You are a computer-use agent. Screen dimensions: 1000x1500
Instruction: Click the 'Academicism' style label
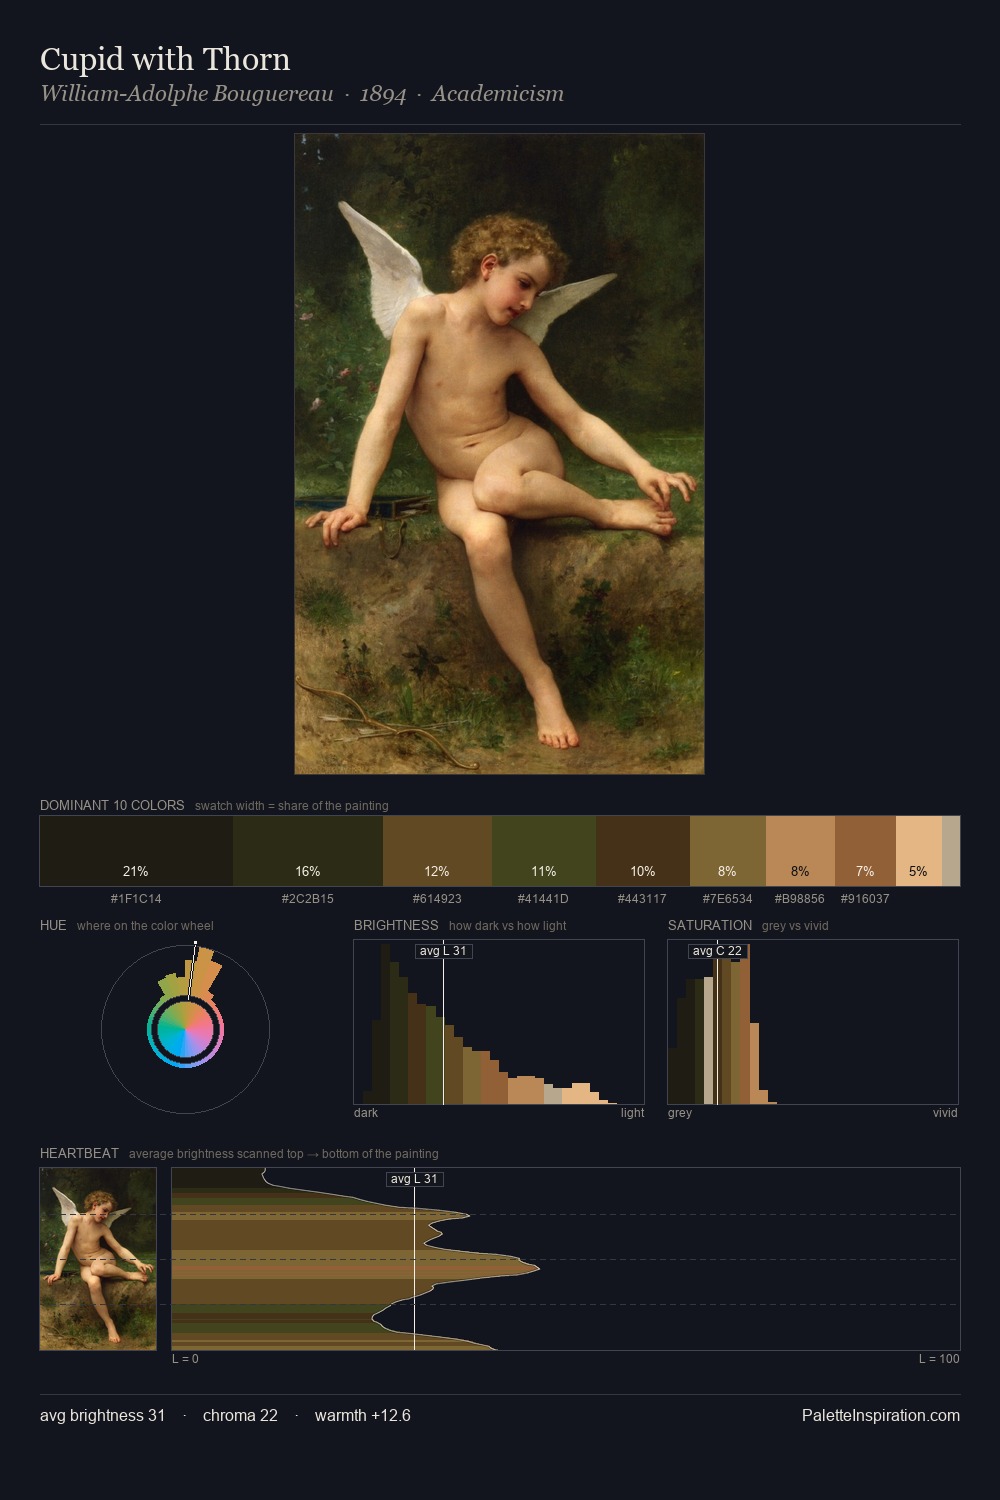click(x=497, y=94)
